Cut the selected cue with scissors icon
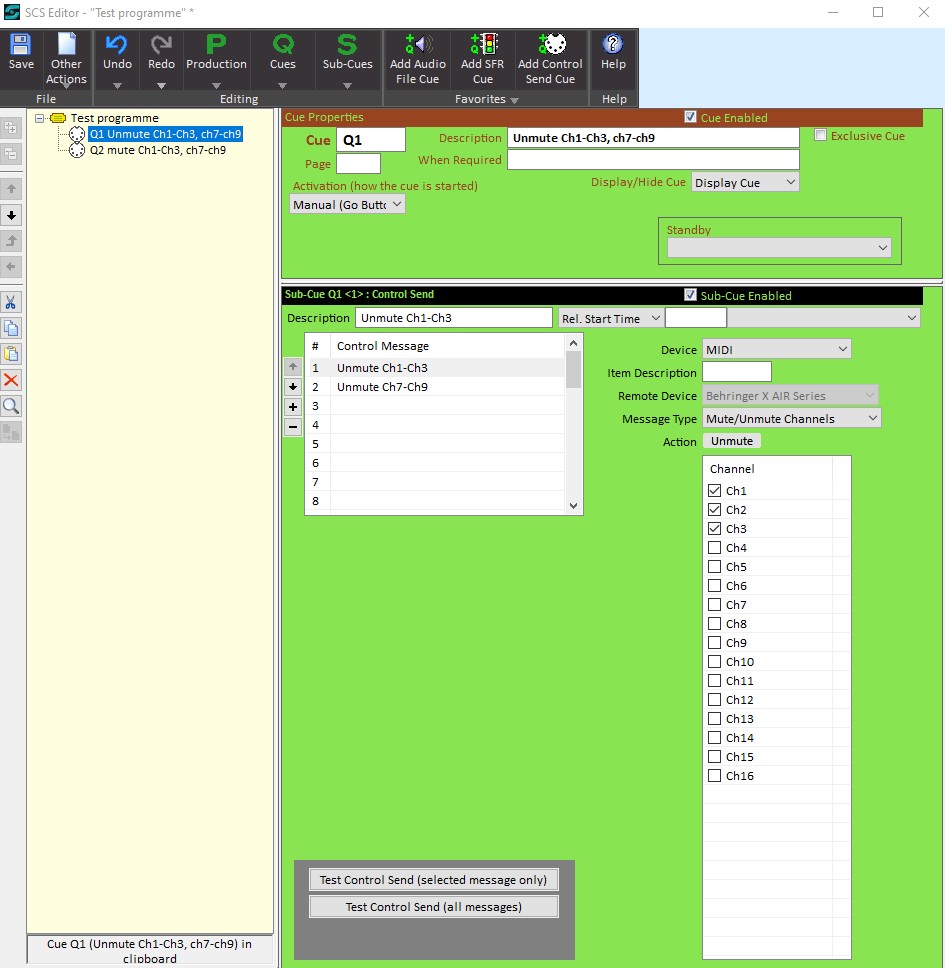The width and height of the screenshot is (945, 968). click(12, 302)
